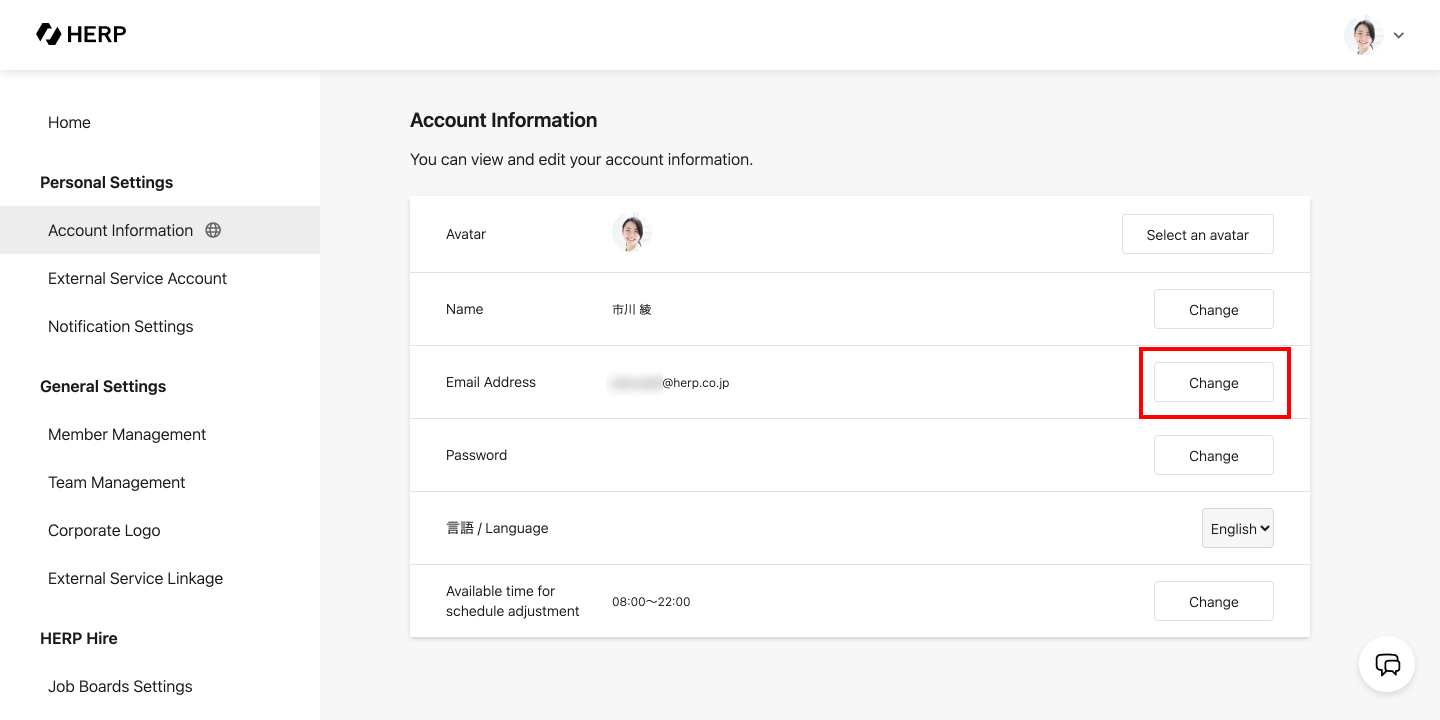The image size is (1440, 720).
Task: Open the English language dropdown
Action: [x=1237, y=529]
